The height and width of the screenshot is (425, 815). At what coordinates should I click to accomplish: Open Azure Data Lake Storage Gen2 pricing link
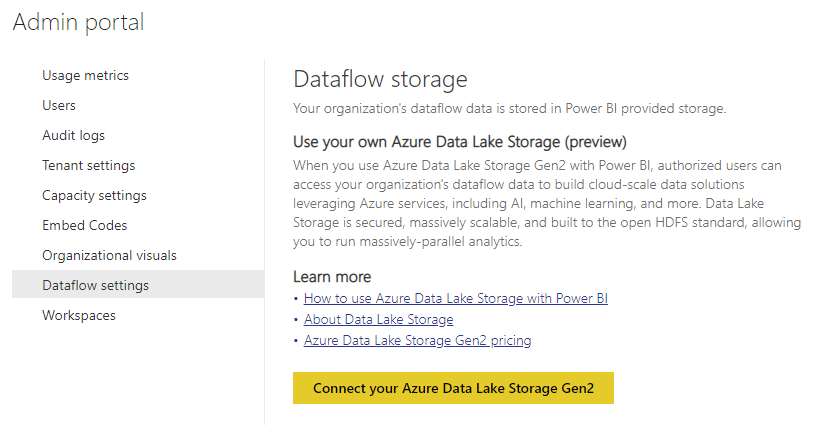tap(417, 340)
